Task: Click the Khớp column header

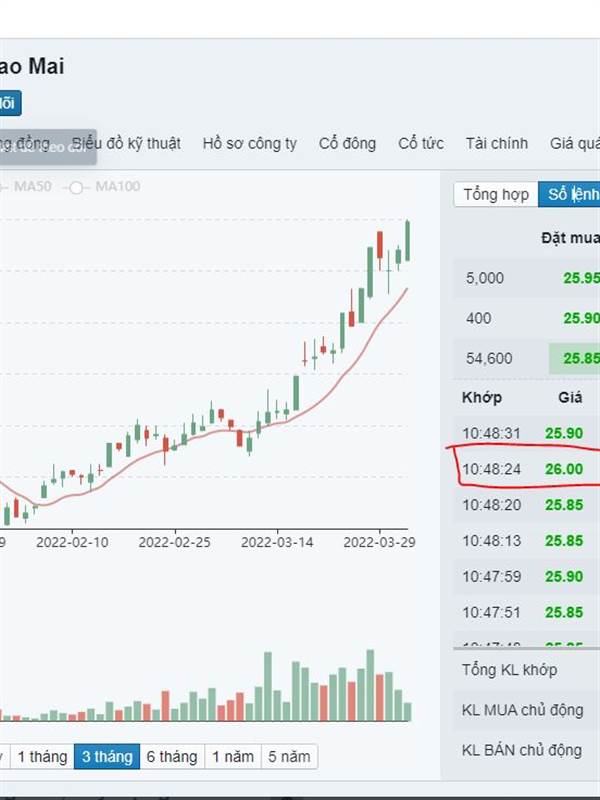Action: [x=482, y=397]
